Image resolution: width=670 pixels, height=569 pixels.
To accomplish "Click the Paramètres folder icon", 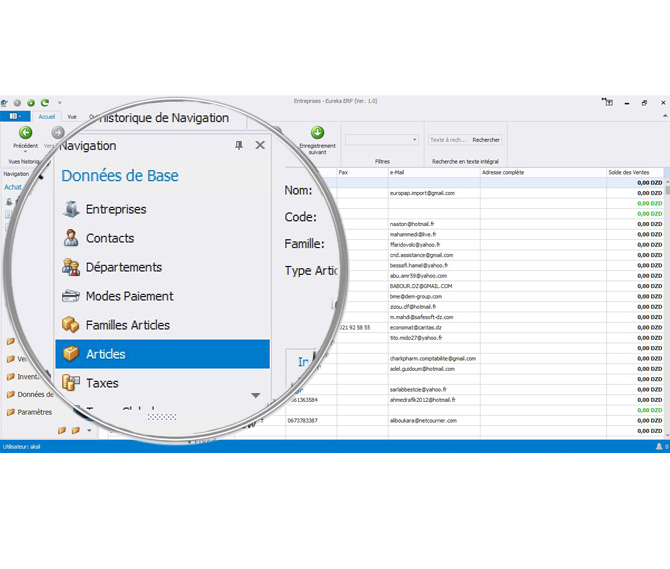I will pyautogui.click(x=11, y=412).
